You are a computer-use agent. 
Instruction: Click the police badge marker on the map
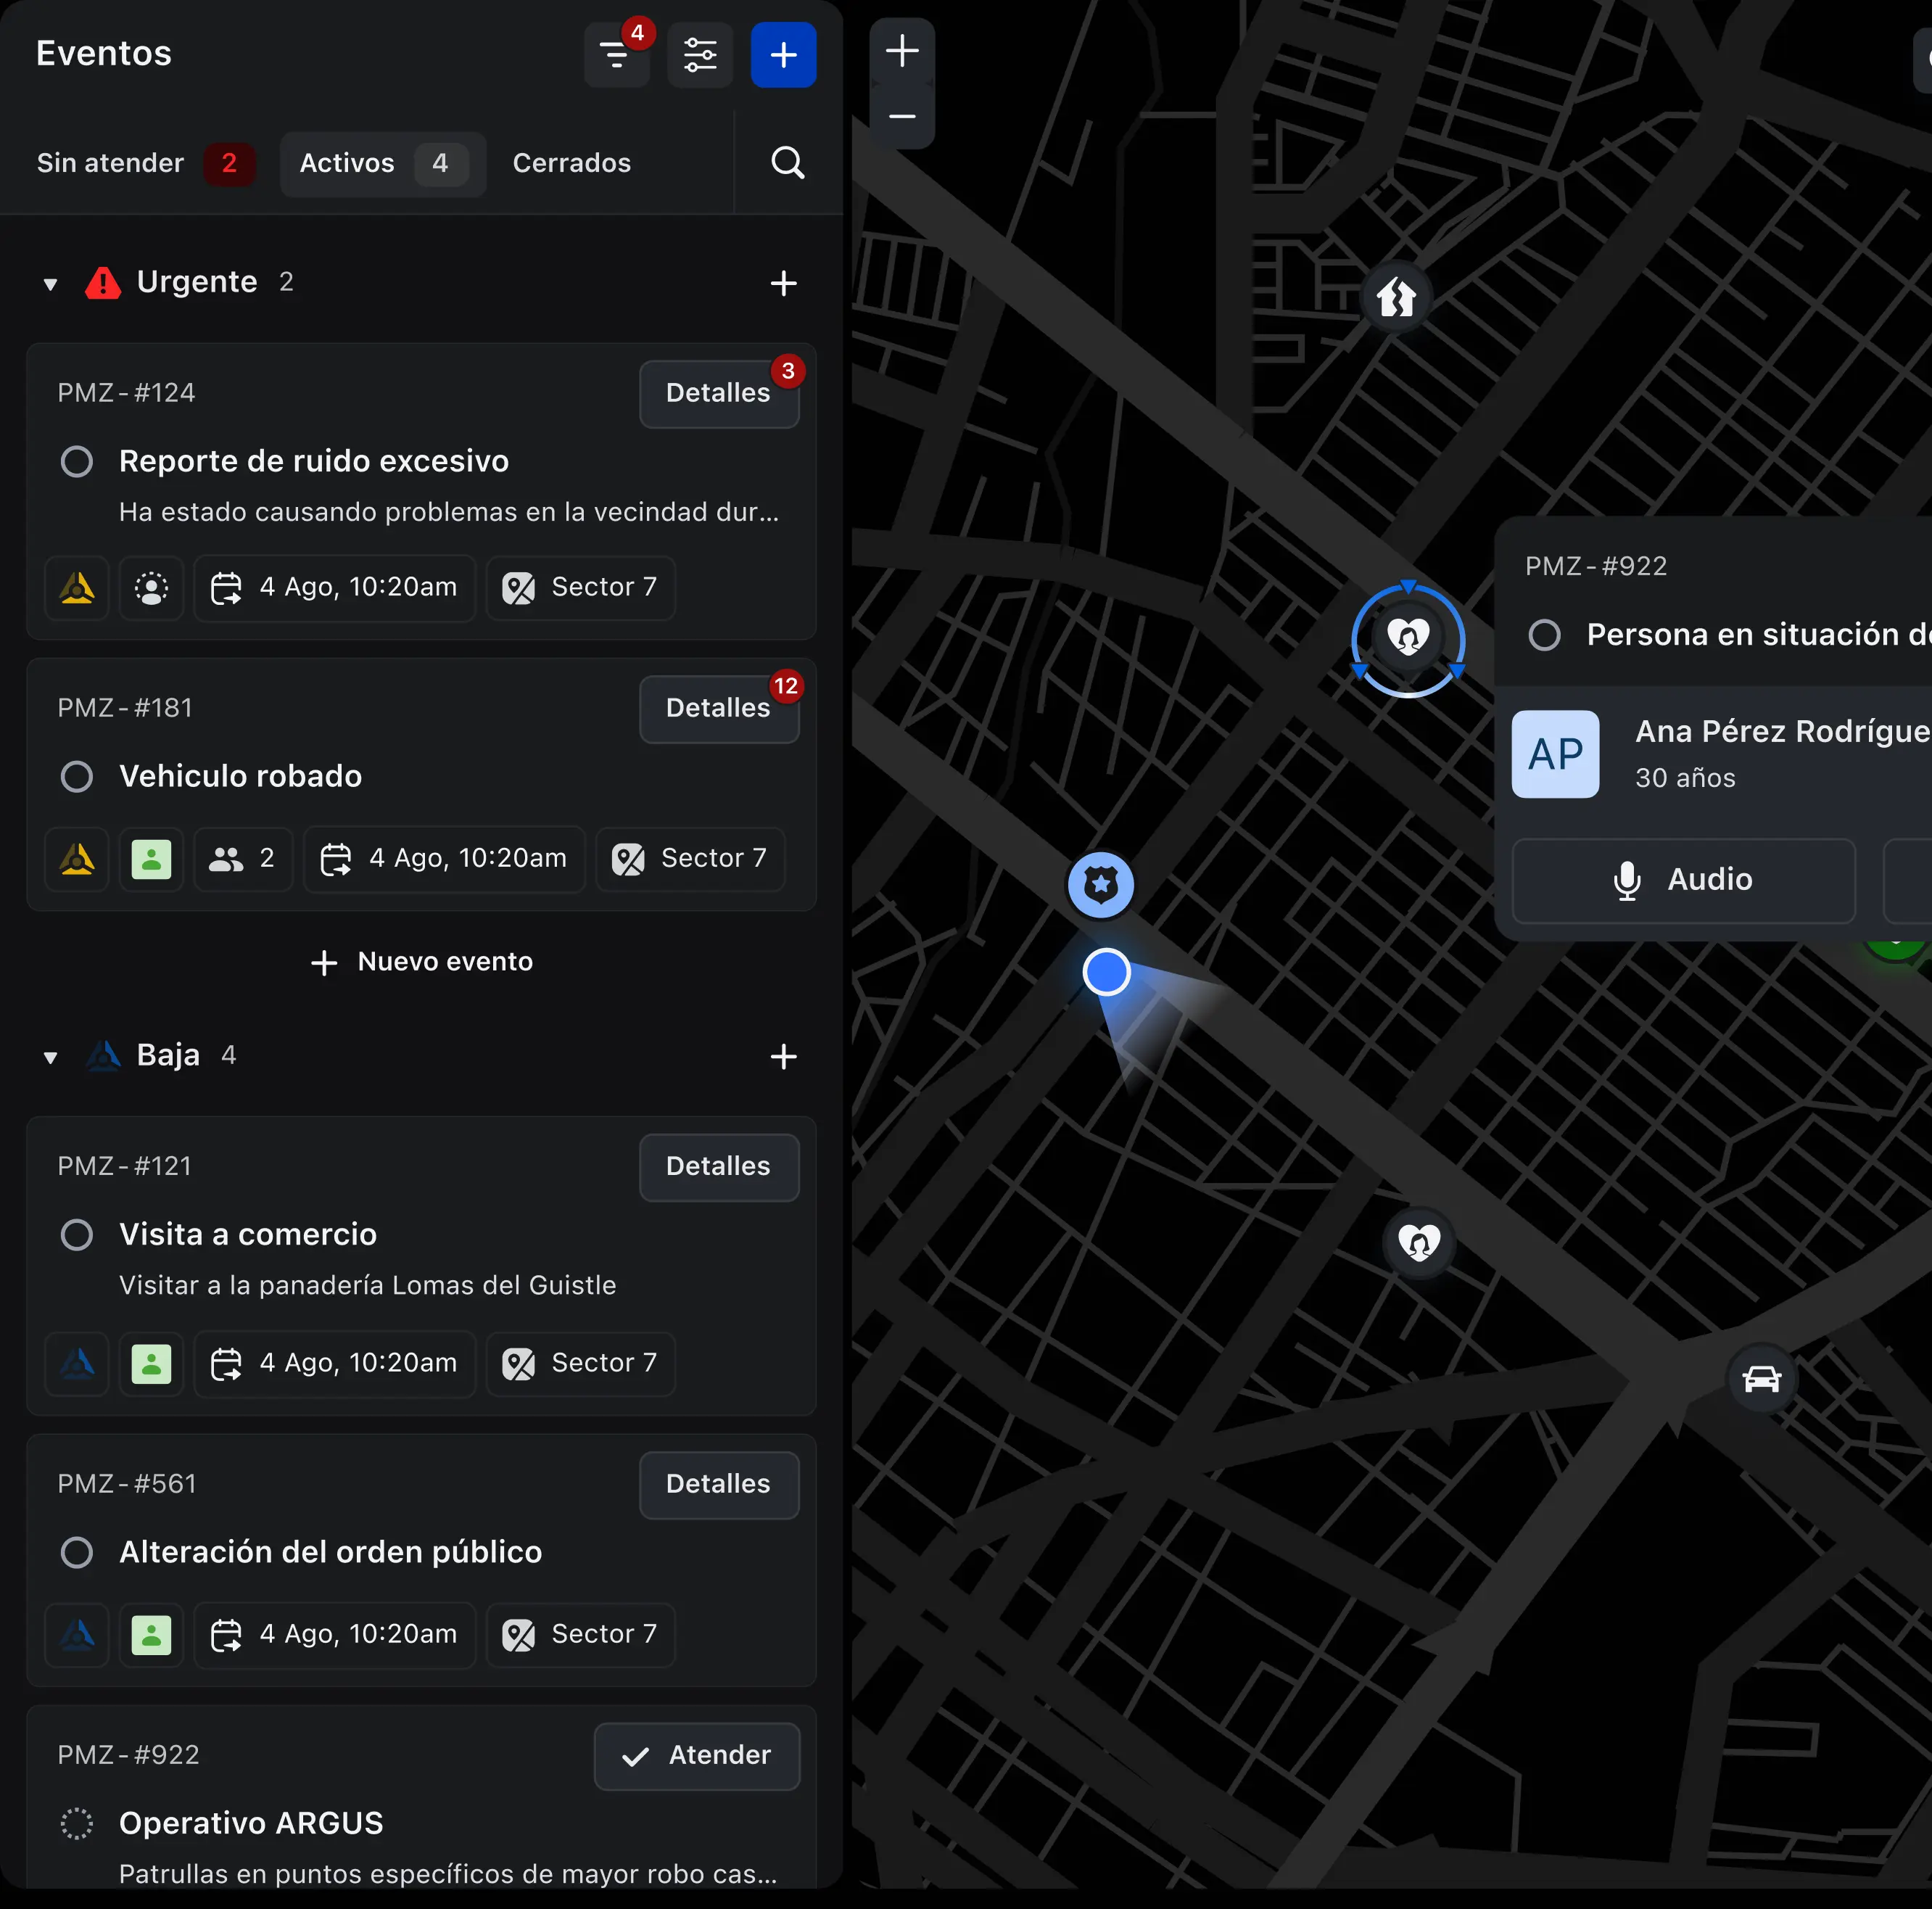coord(1100,884)
